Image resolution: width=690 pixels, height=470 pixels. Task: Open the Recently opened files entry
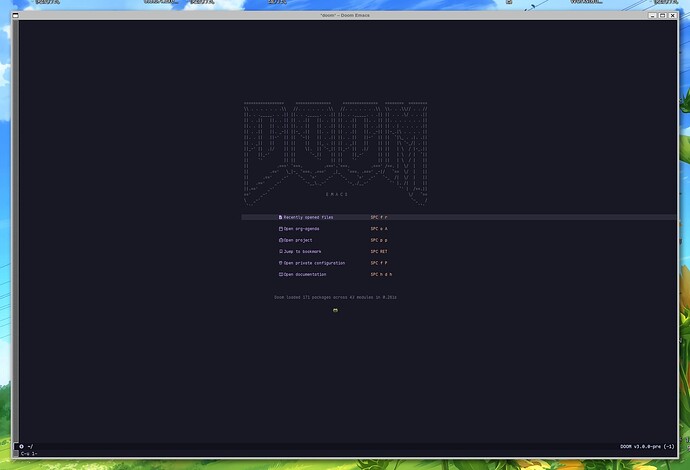(308, 217)
